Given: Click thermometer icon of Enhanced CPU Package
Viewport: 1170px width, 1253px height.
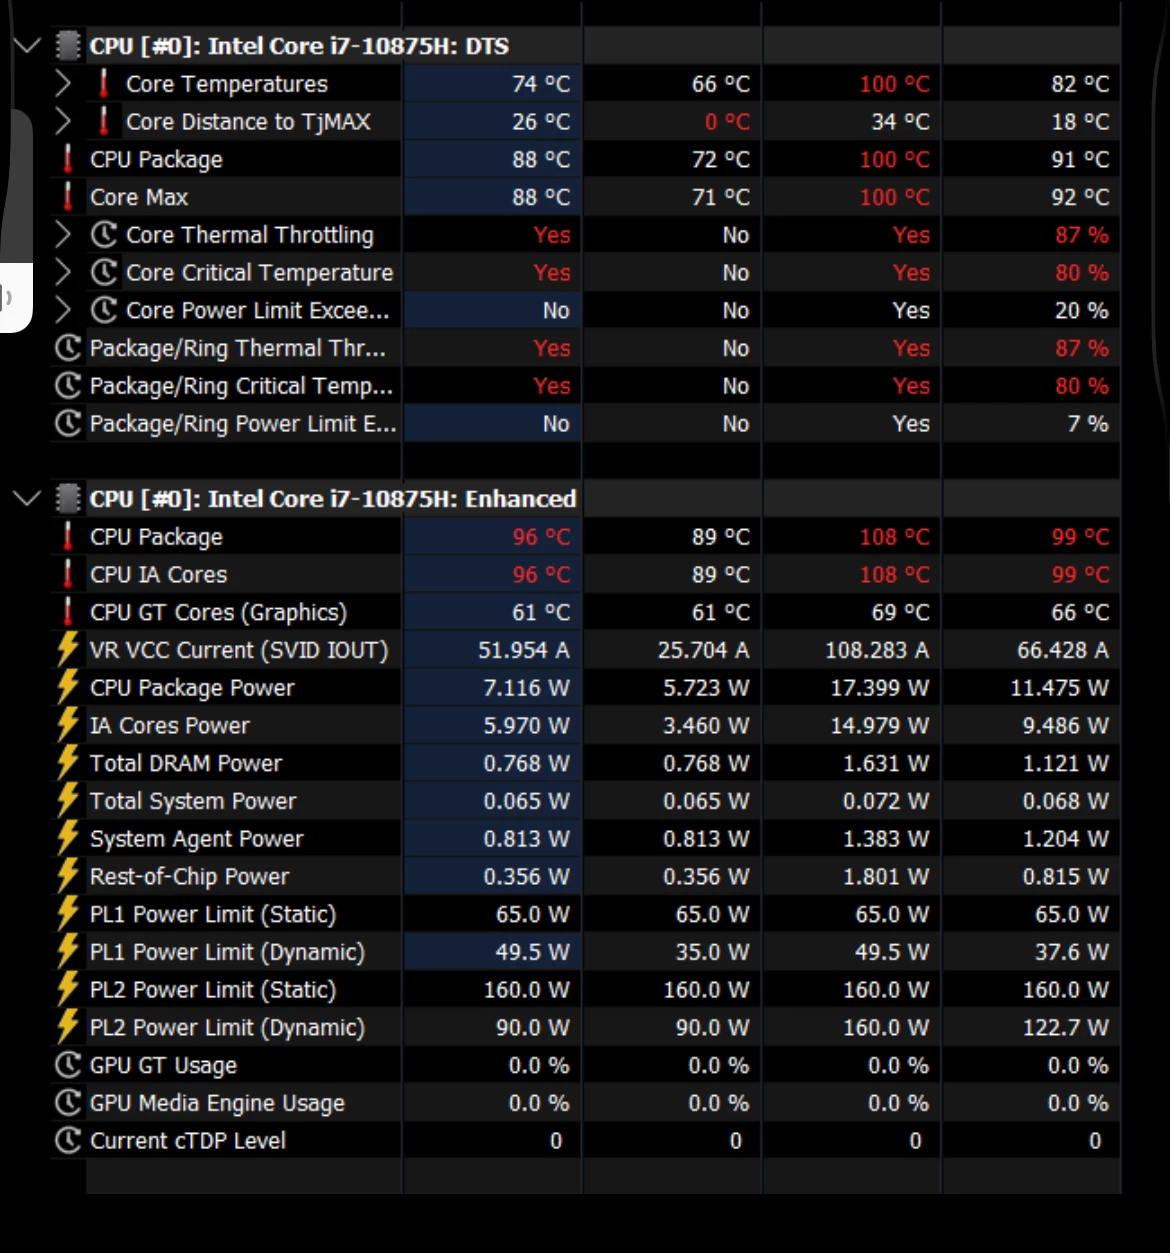Looking at the screenshot, I should pyautogui.click(x=68, y=537).
